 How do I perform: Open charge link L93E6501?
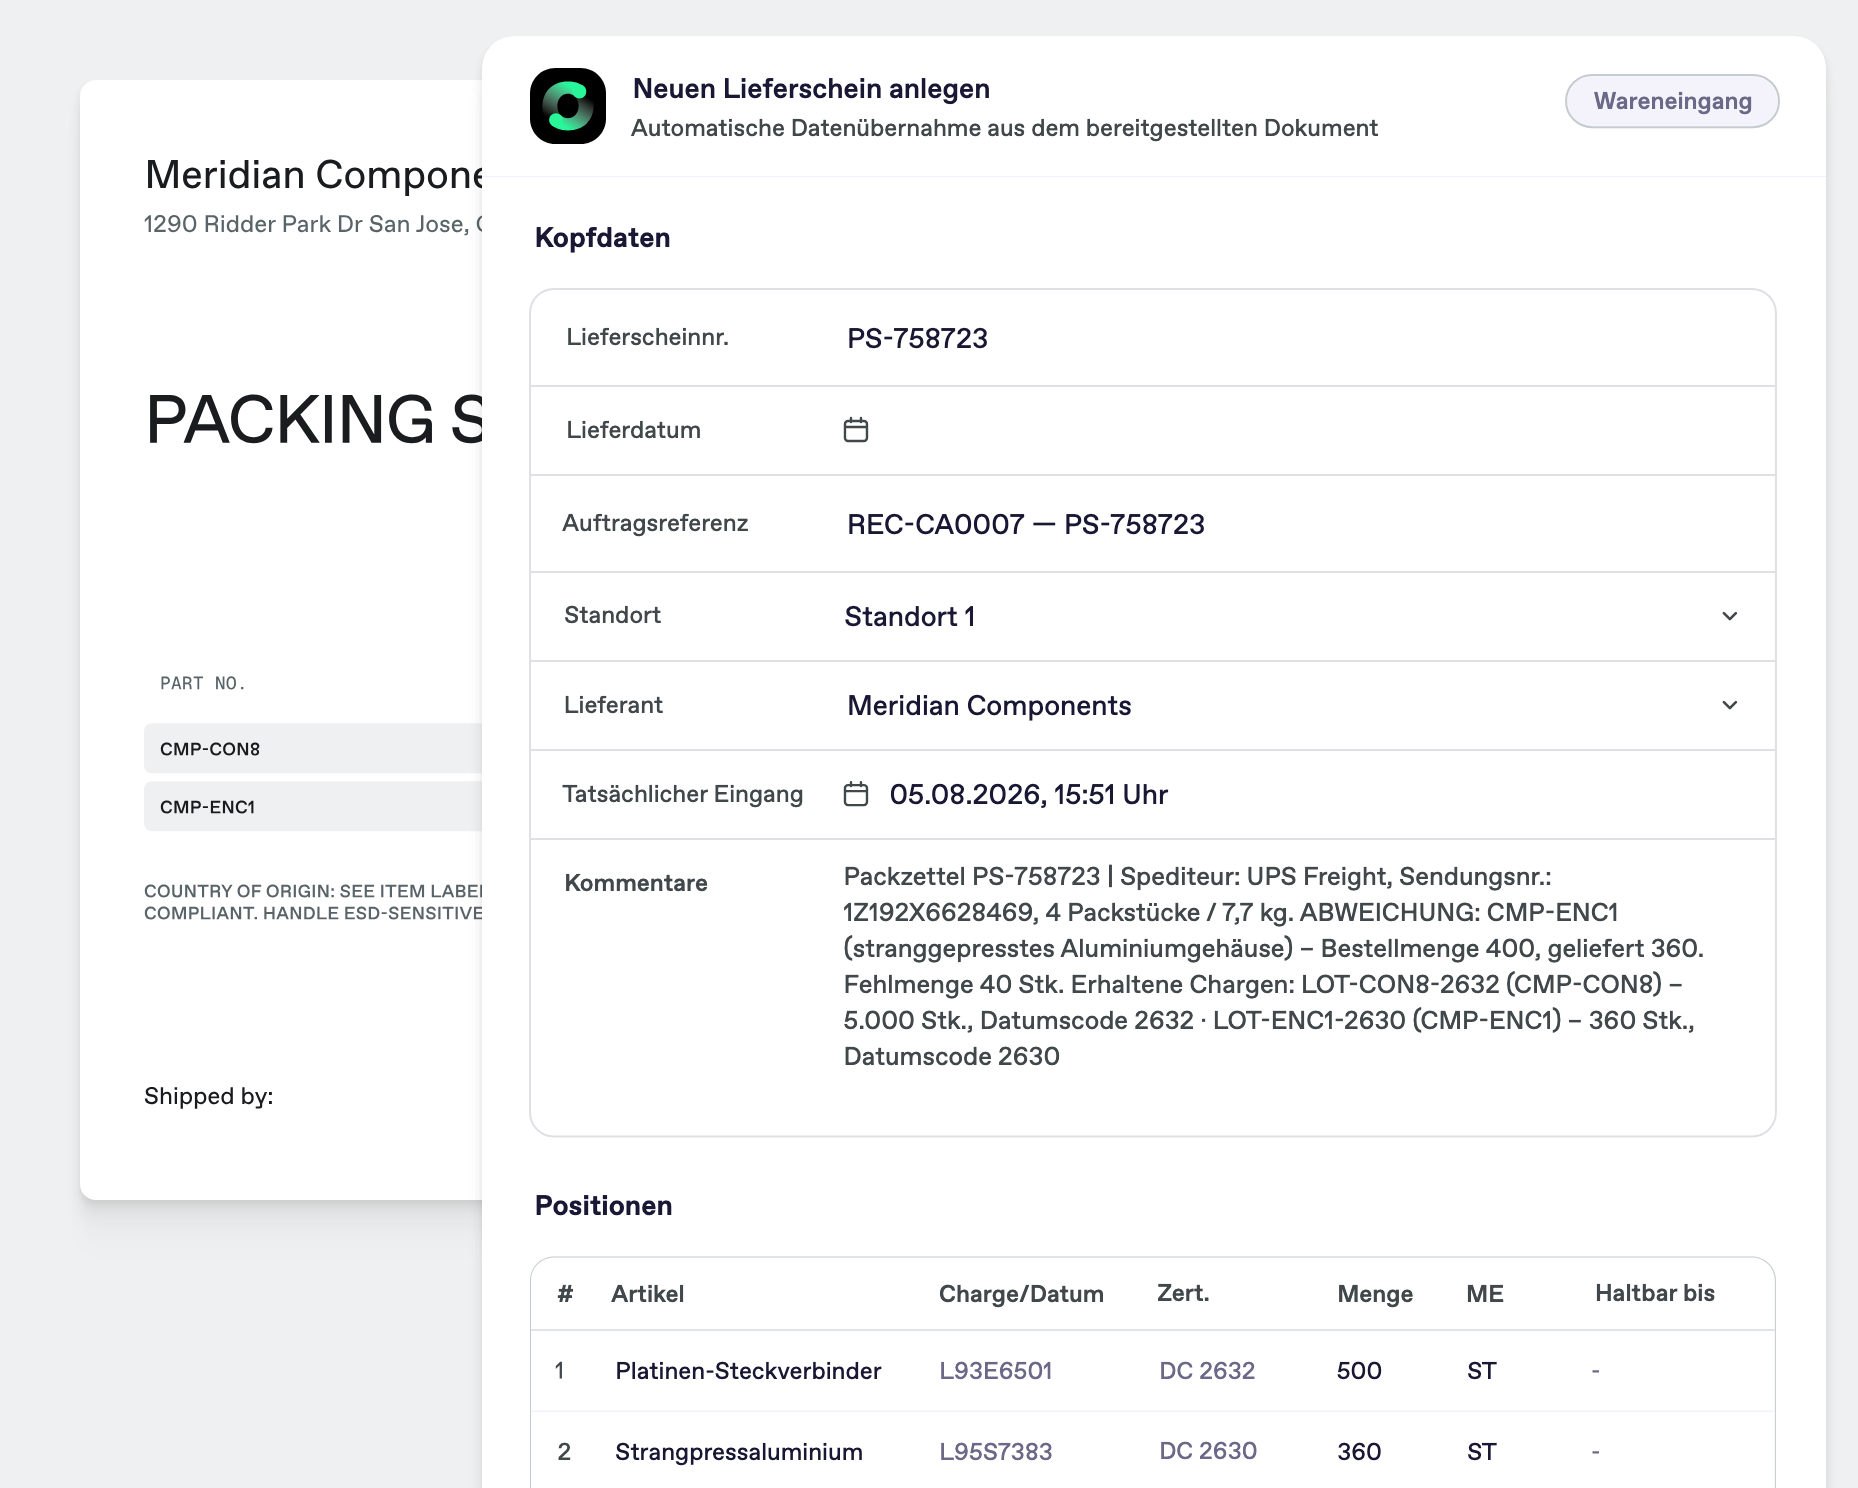click(996, 1371)
